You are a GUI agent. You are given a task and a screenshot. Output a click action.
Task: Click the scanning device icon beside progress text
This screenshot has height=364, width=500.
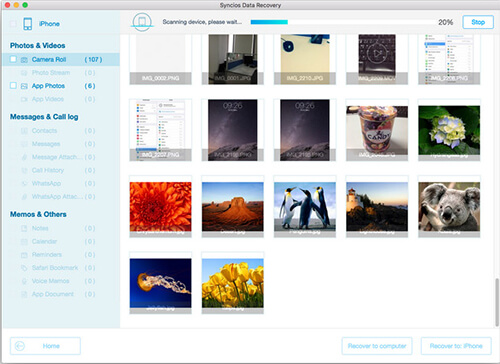point(142,22)
